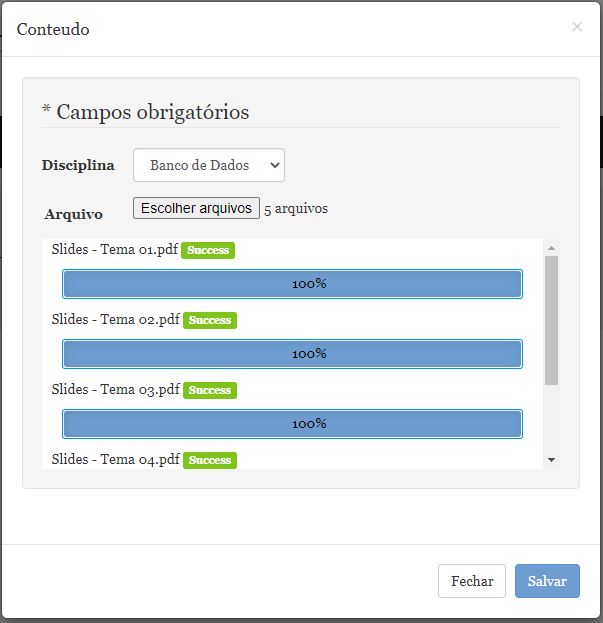Click the Escolher arquivos button
603x623 pixels.
tap(196, 208)
